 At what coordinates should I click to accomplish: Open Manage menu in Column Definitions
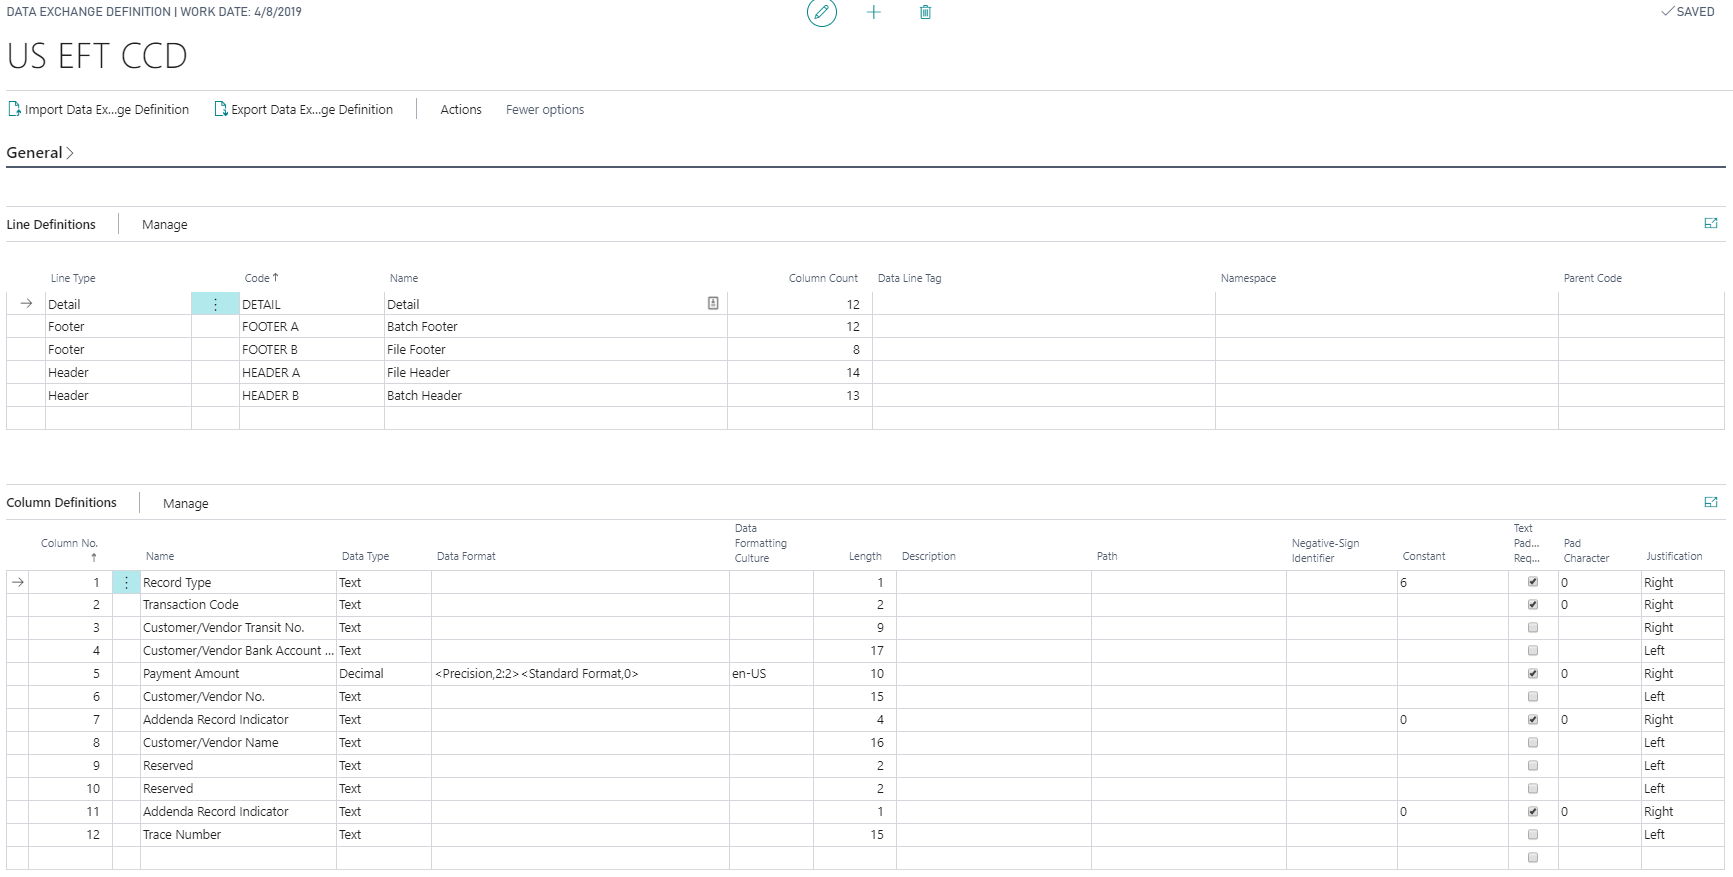pos(186,503)
